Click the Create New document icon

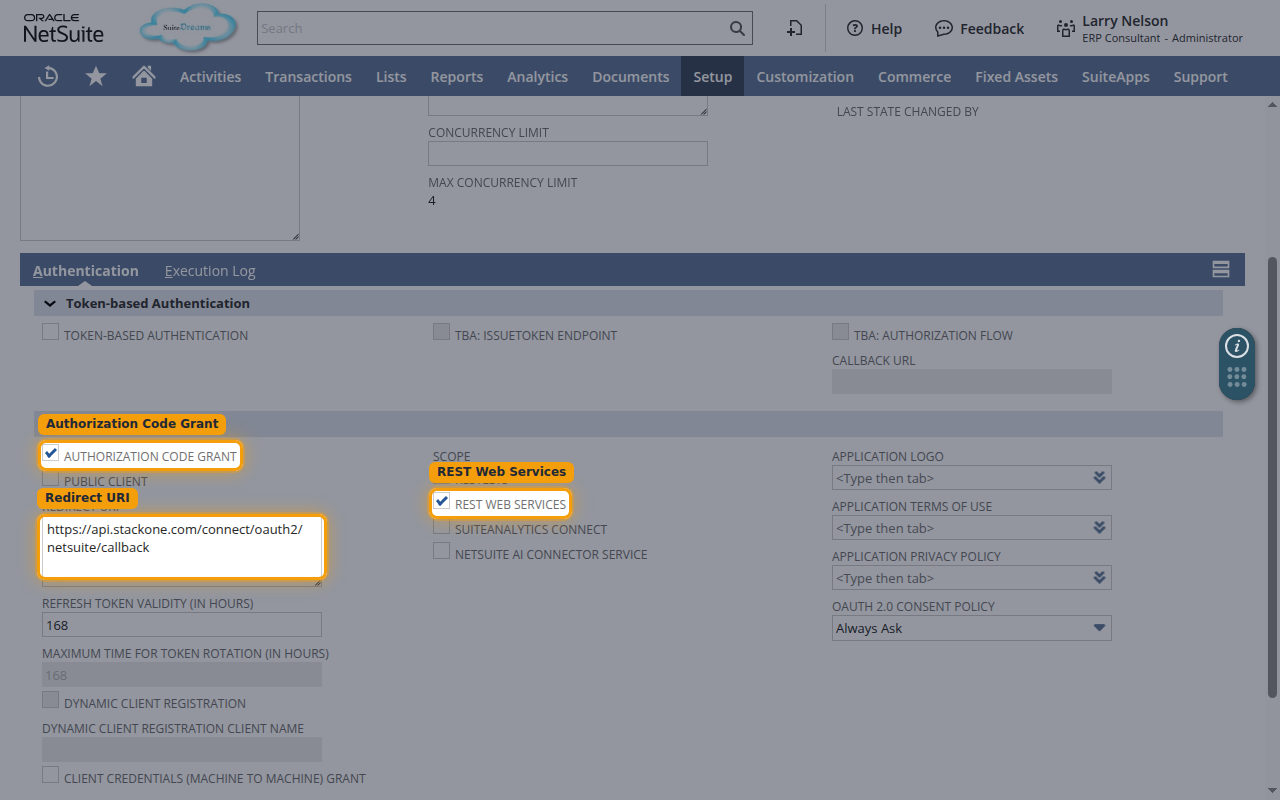click(x=794, y=28)
